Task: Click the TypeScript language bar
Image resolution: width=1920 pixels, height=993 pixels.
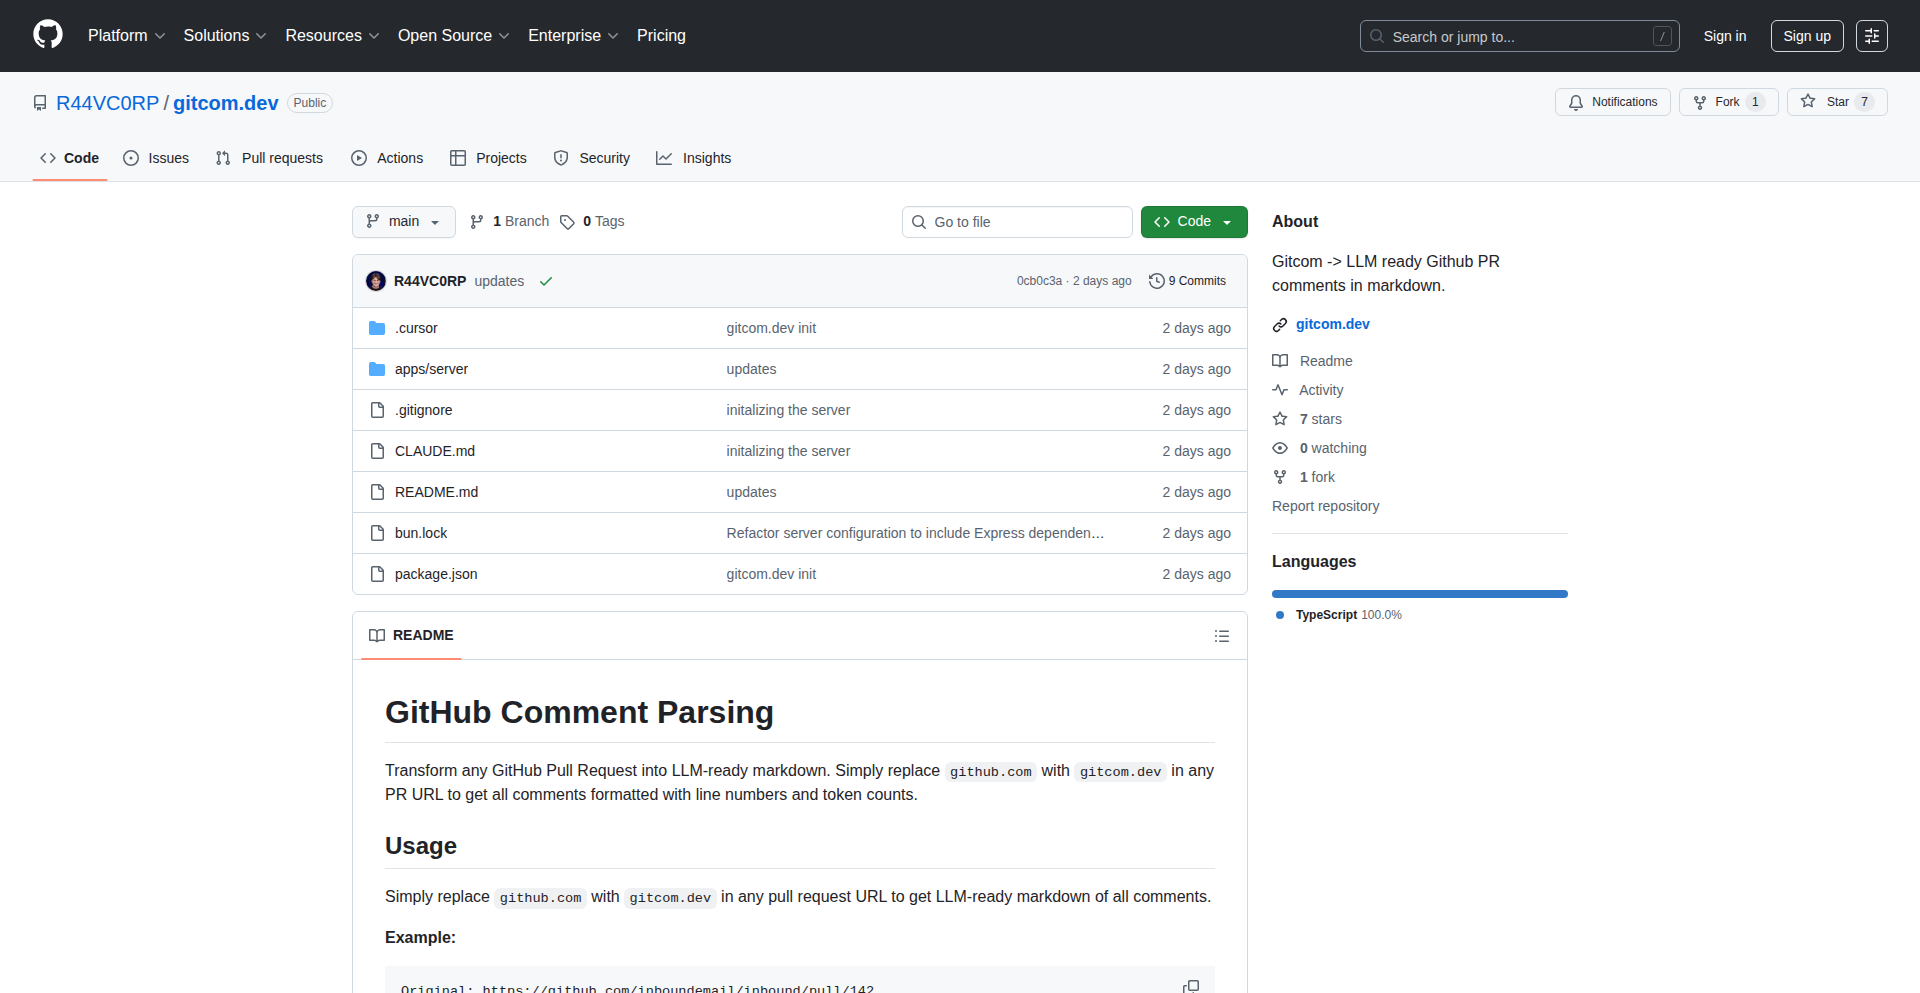Action: coord(1419,594)
